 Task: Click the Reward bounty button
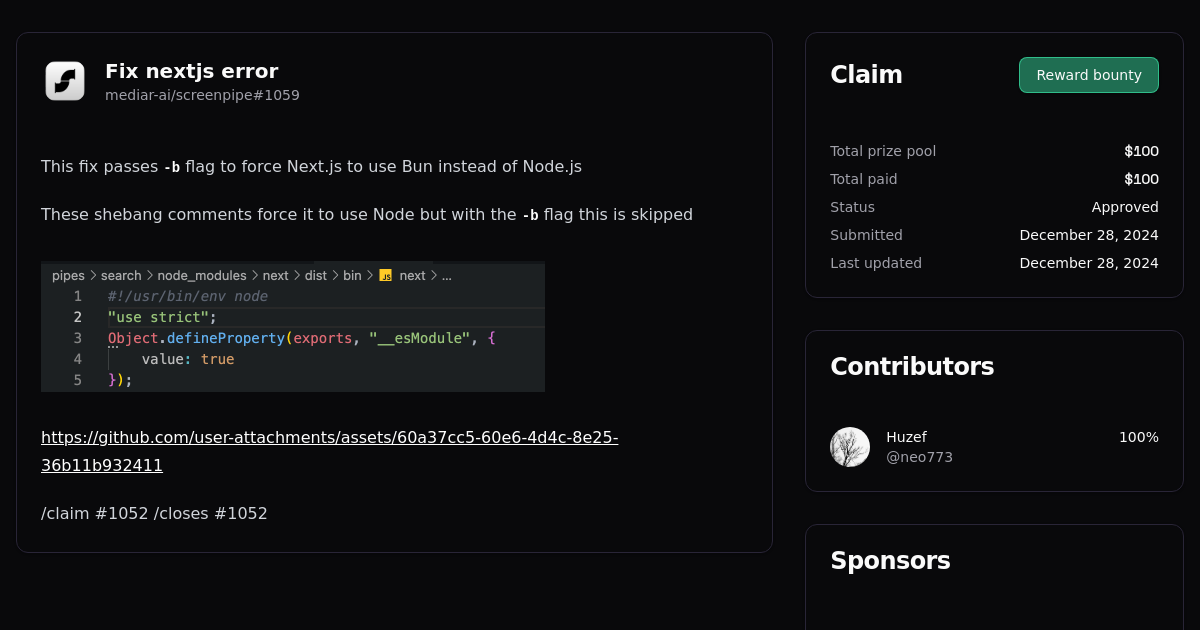click(1088, 74)
